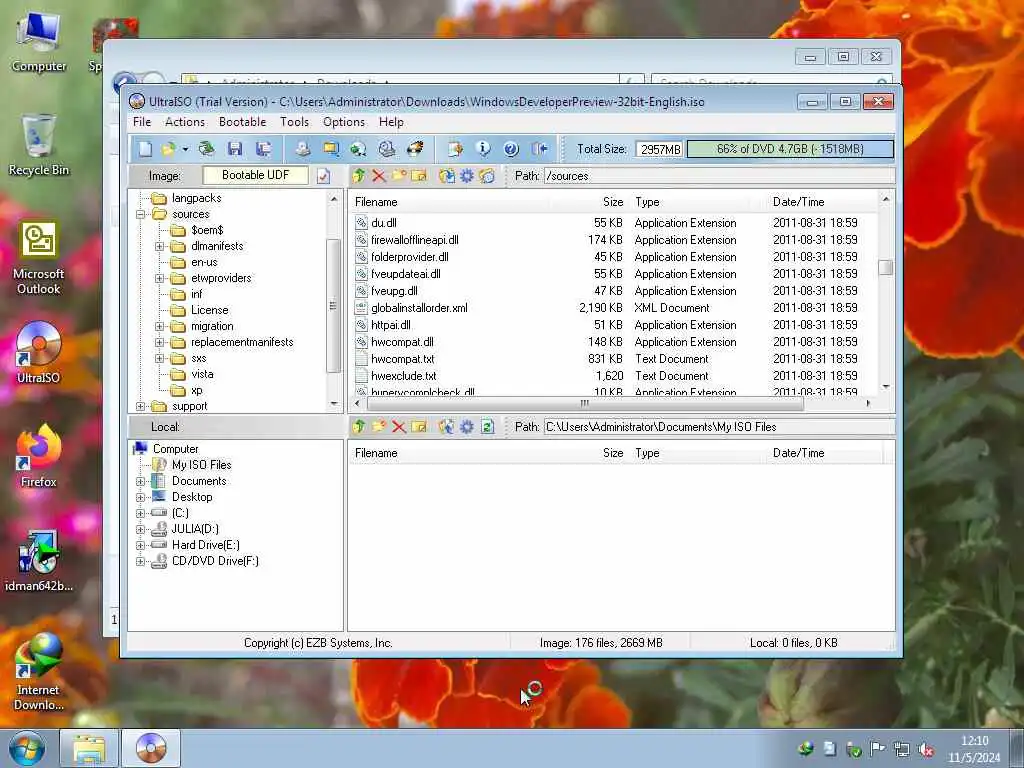Viewport: 1024px width, 768px height.
Task: Collapse the sources folder in the image tree
Action: click(140, 214)
